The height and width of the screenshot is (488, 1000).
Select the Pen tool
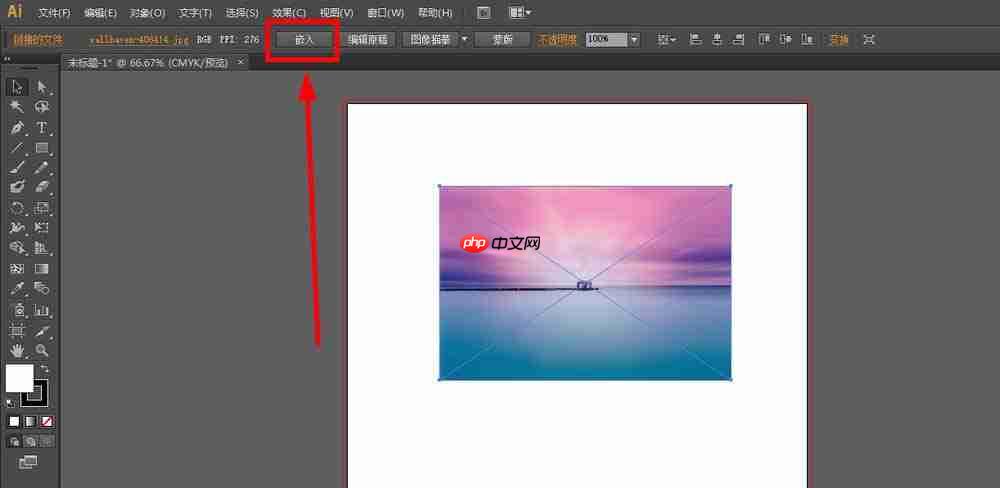click(x=17, y=128)
